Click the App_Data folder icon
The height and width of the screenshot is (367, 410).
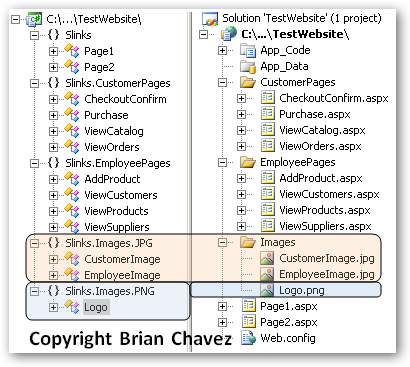(x=248, y=66)
